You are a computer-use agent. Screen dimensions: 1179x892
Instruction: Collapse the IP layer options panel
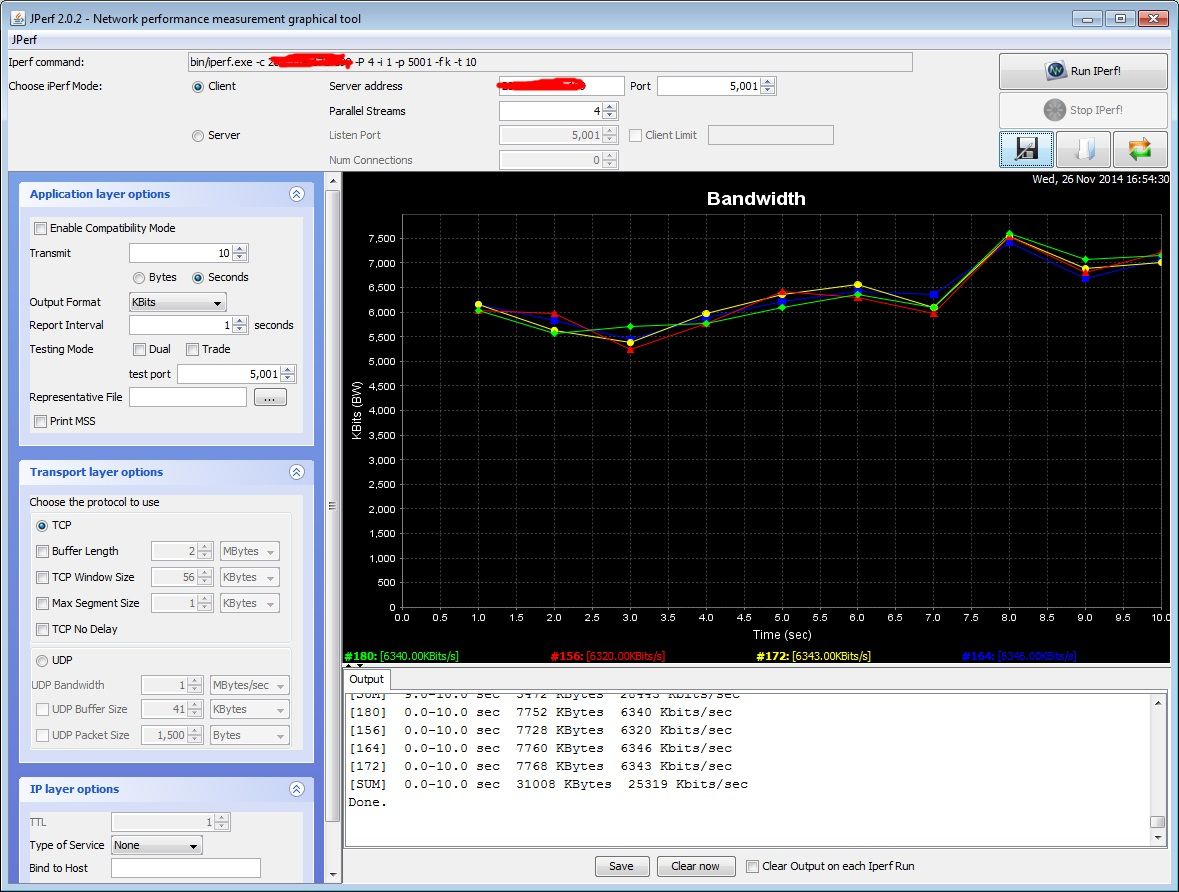tap(296, 789)
